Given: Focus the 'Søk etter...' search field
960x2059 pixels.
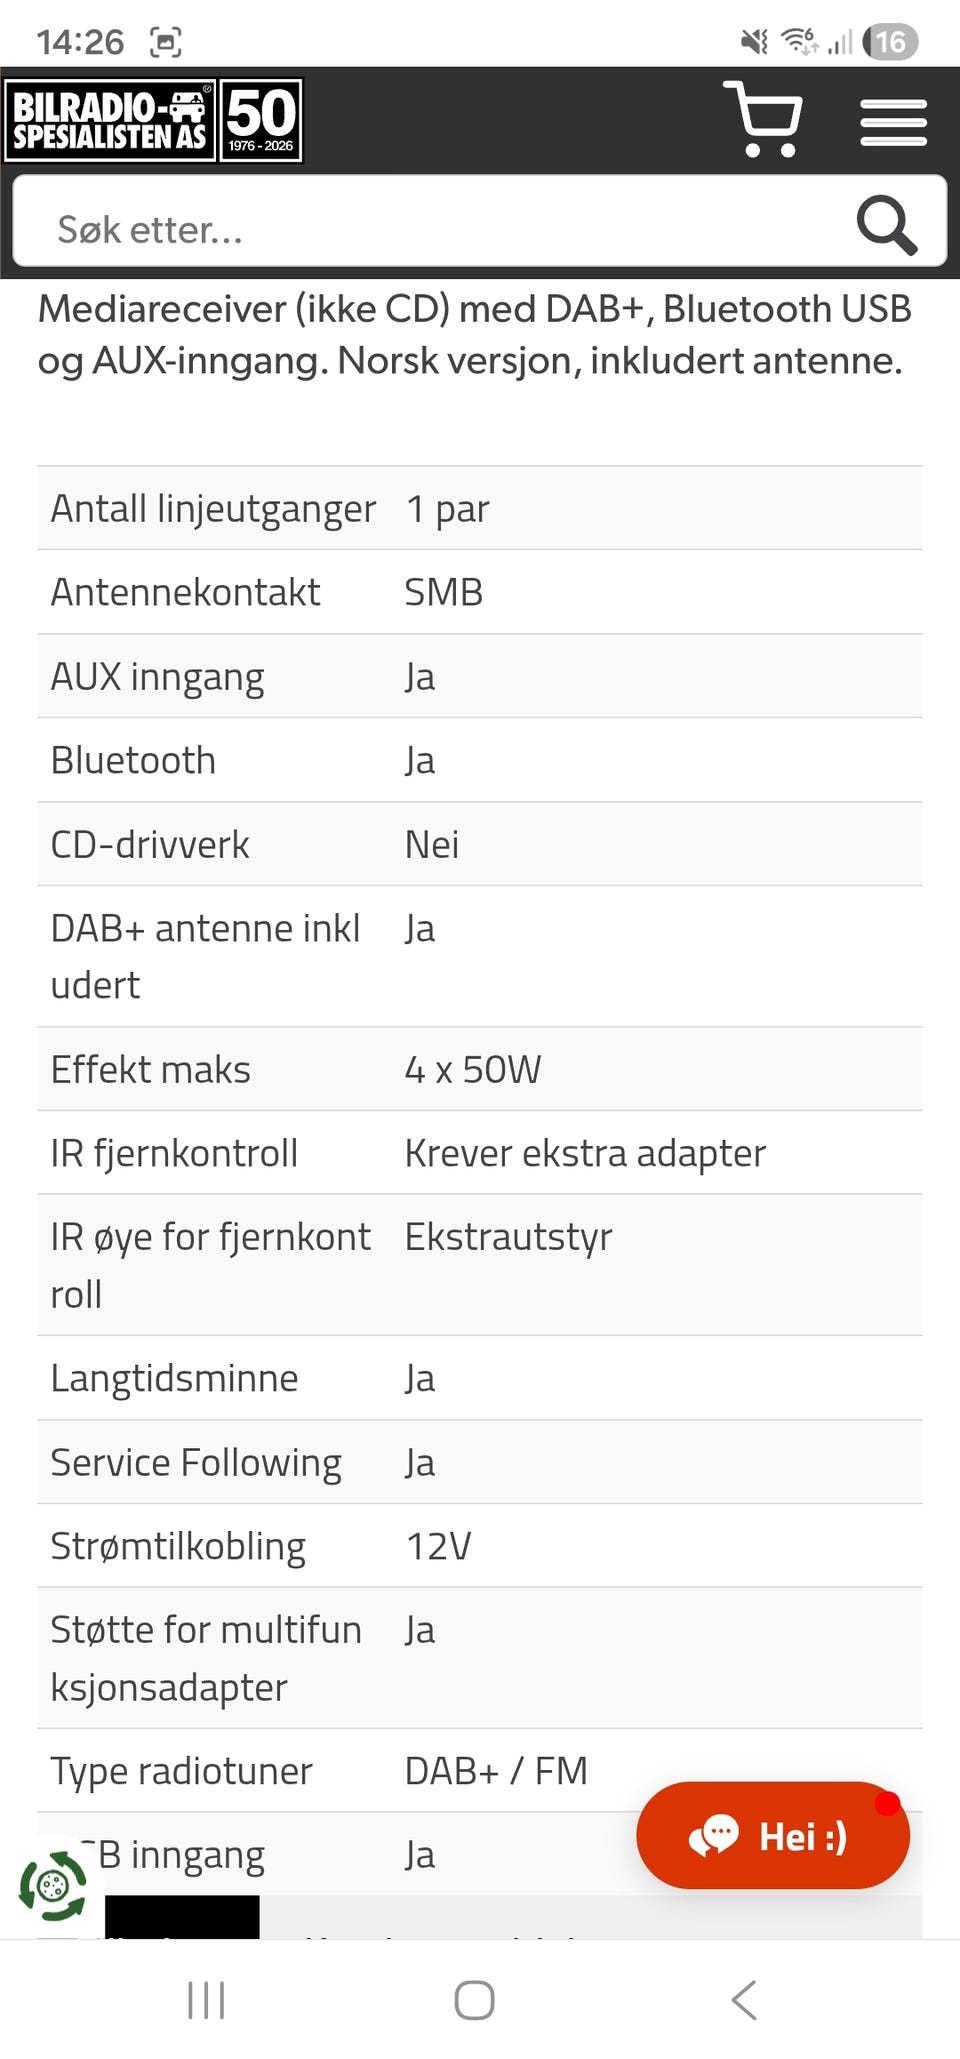Looking at the screenshot, I should (x=430, y=229).
